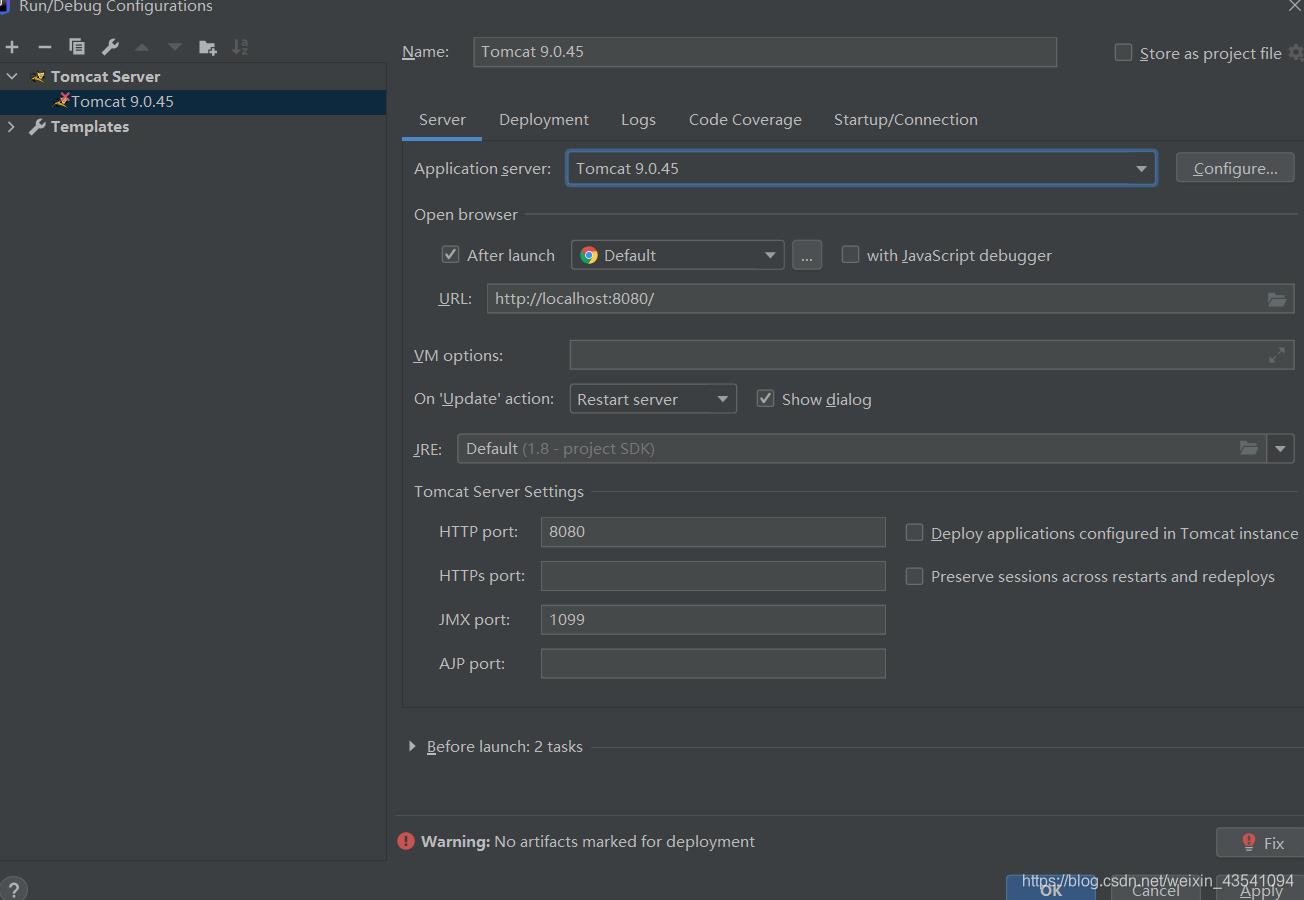Create new folder for configurations
1304x900 pixels.
[207, 47]
